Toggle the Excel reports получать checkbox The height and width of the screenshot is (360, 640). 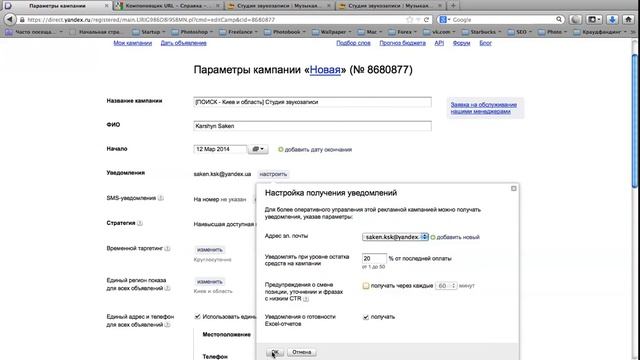pos(366,317)
